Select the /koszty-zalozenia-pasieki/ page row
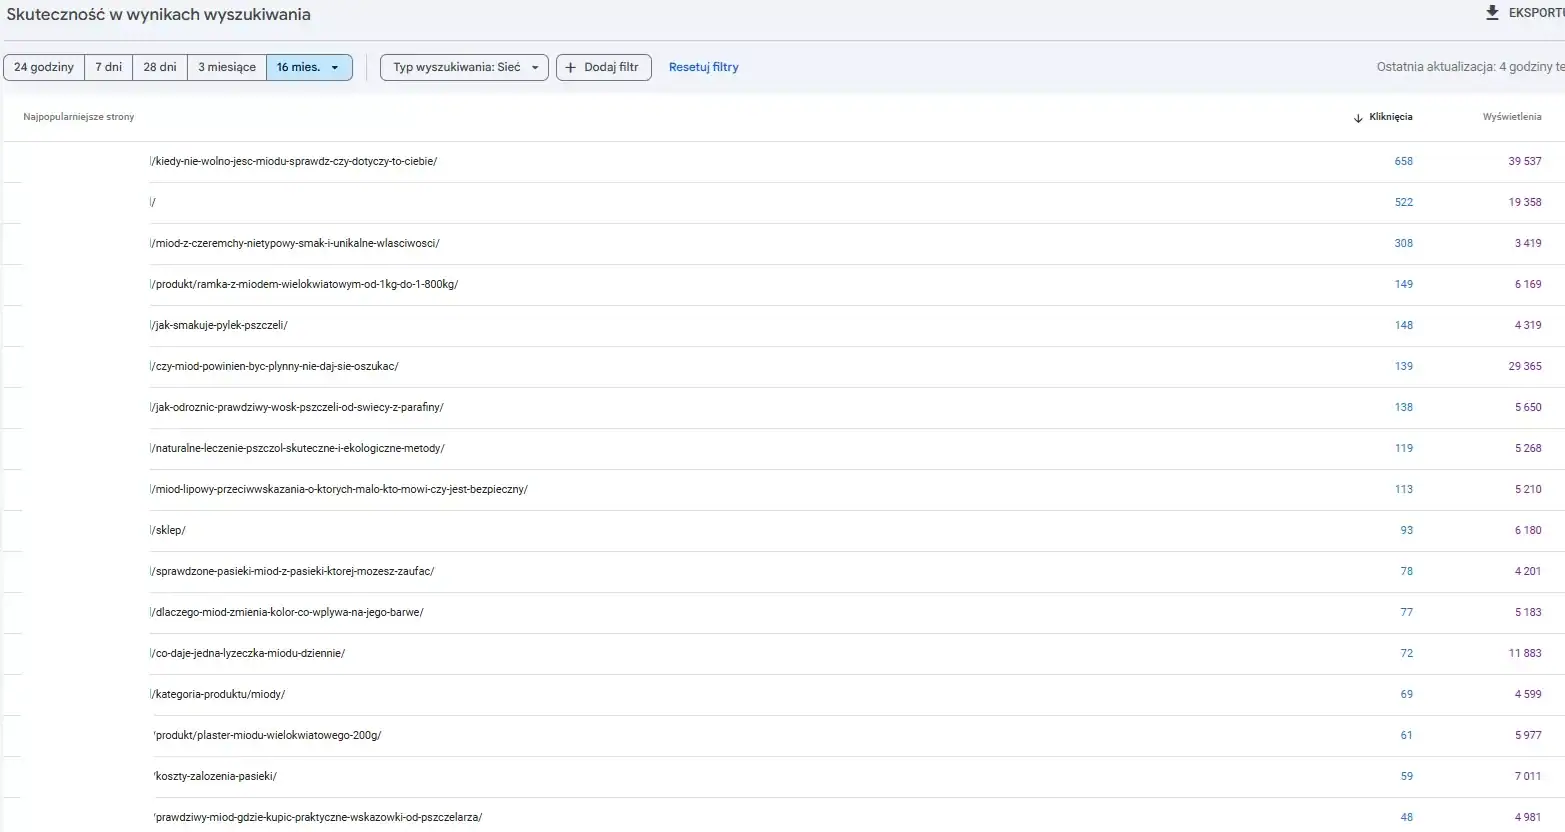 point(215,776)
